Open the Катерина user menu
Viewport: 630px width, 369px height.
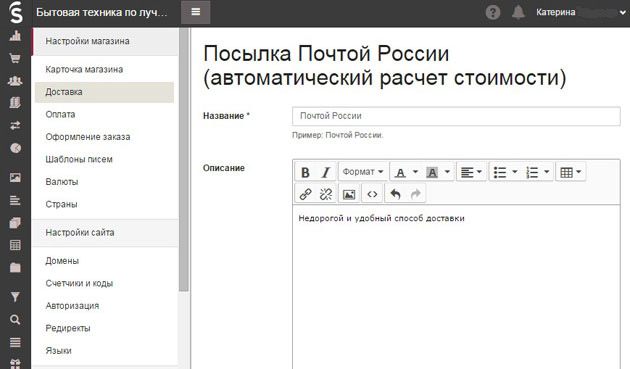pos(581,12)
